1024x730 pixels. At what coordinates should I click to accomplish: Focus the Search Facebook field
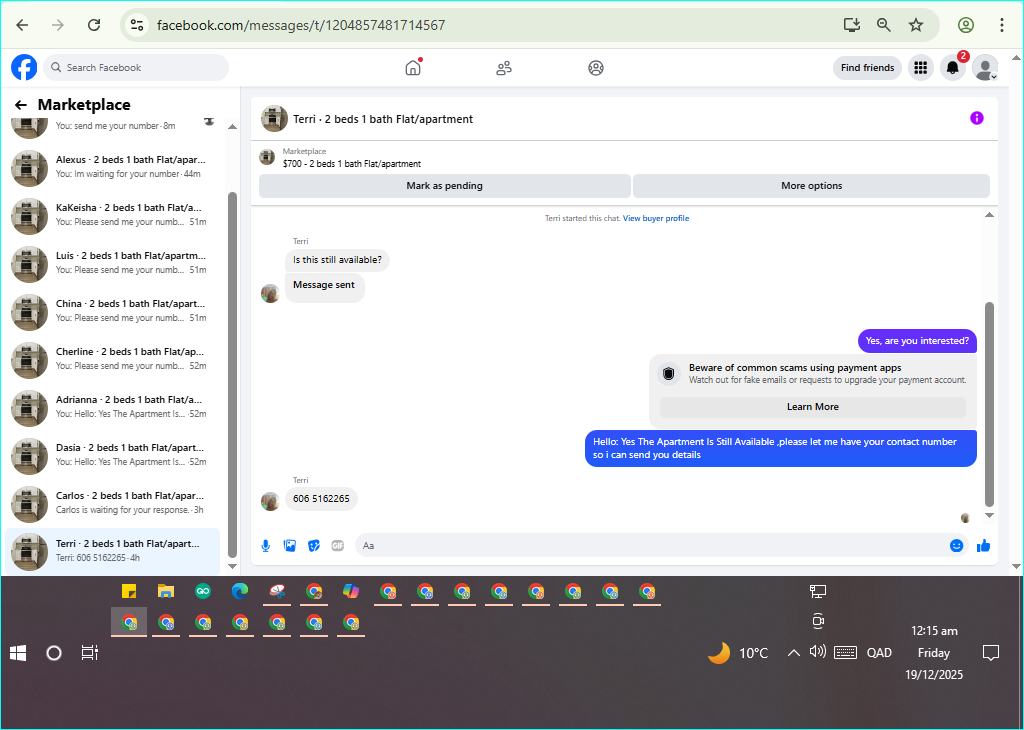click(x=136, y=67)
